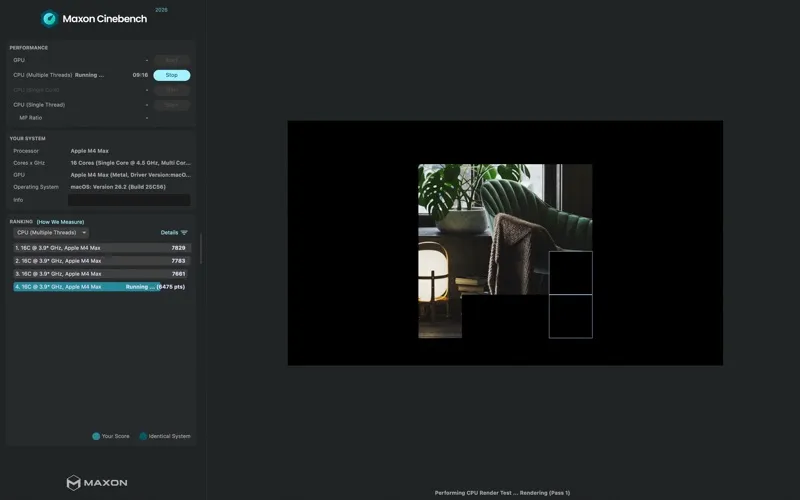Click the Performing CPU Render Test status text

coord(502,493)
